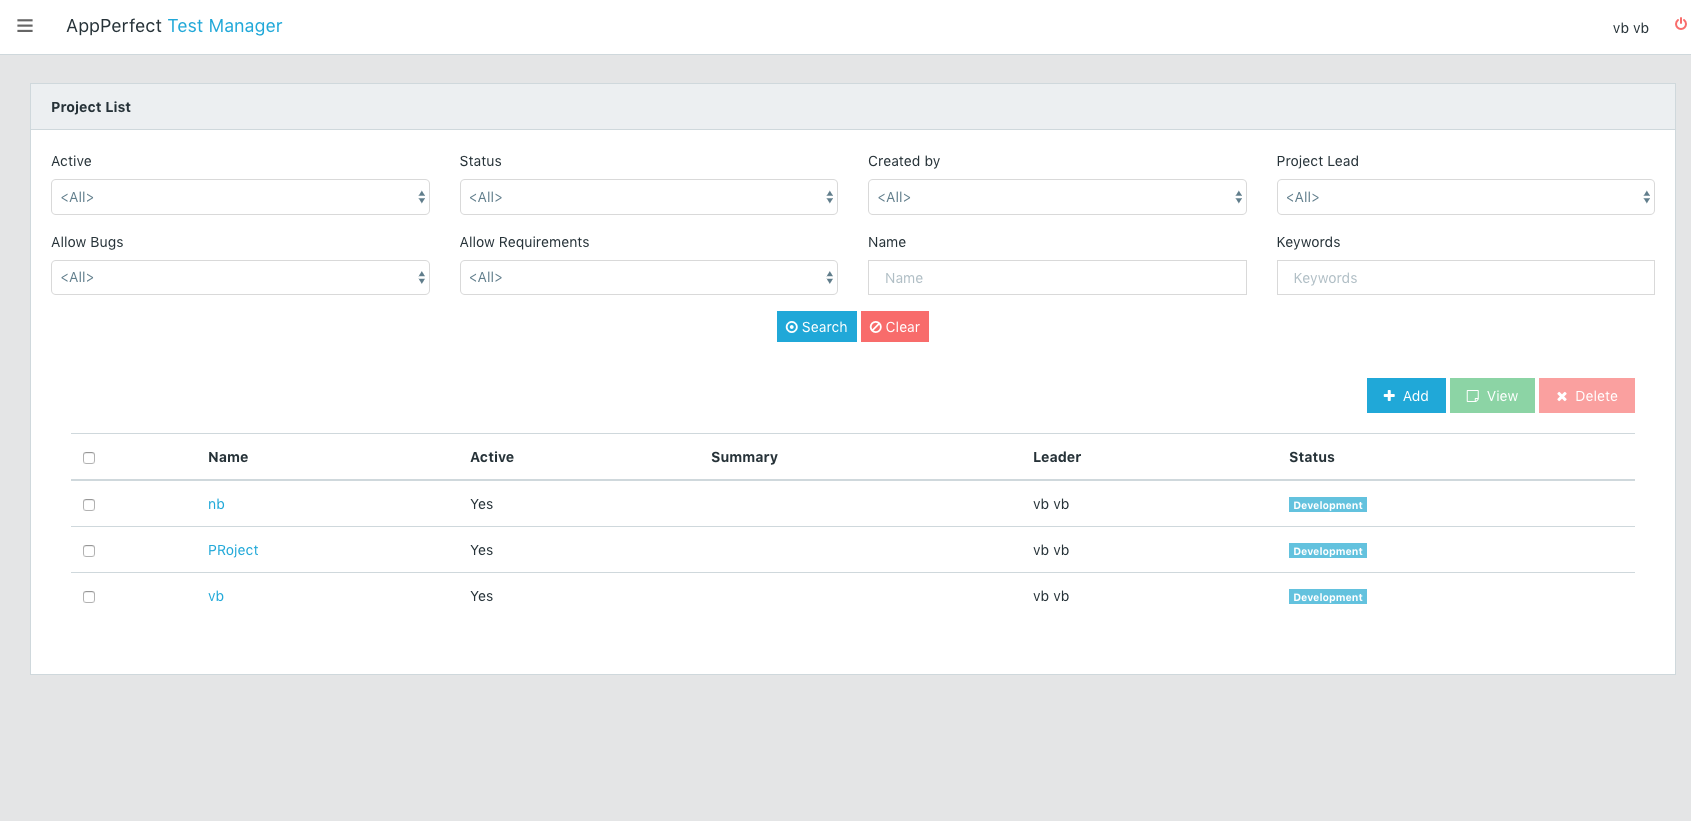Viewport: 1691px width, 821px height.
Task: Click the Name column header
Action: [x=228, y=457]
